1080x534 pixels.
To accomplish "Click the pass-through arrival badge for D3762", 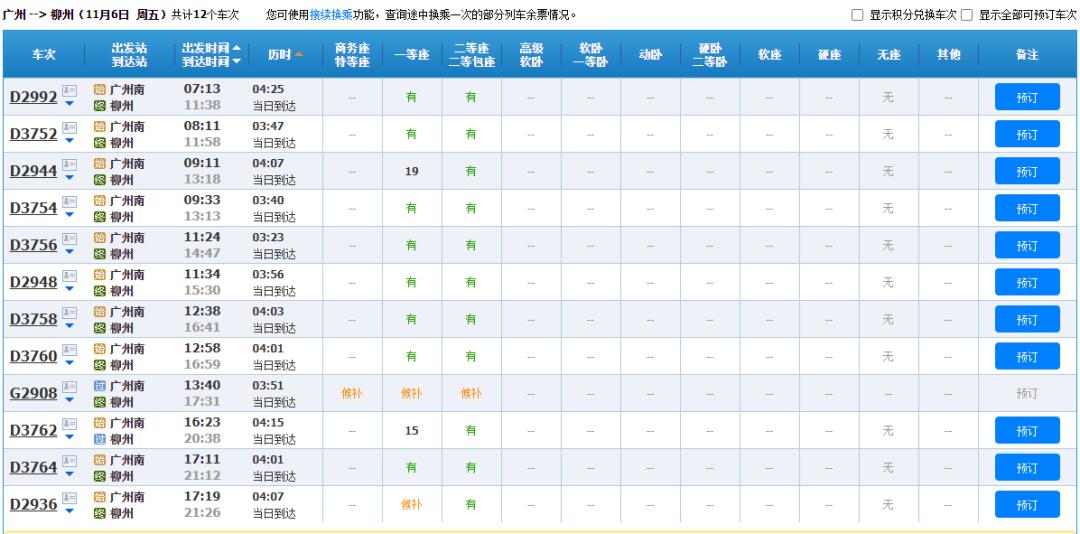I will coord(100,439).
